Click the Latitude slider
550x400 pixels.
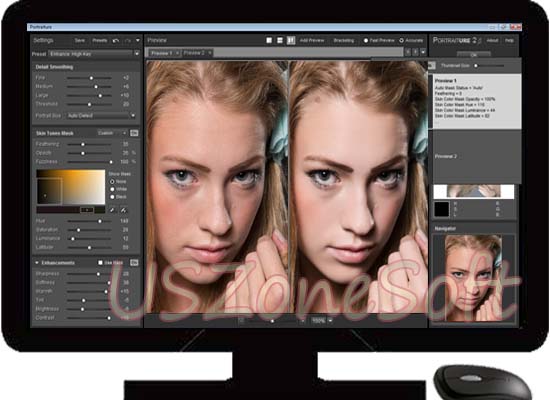pos(89,247)
